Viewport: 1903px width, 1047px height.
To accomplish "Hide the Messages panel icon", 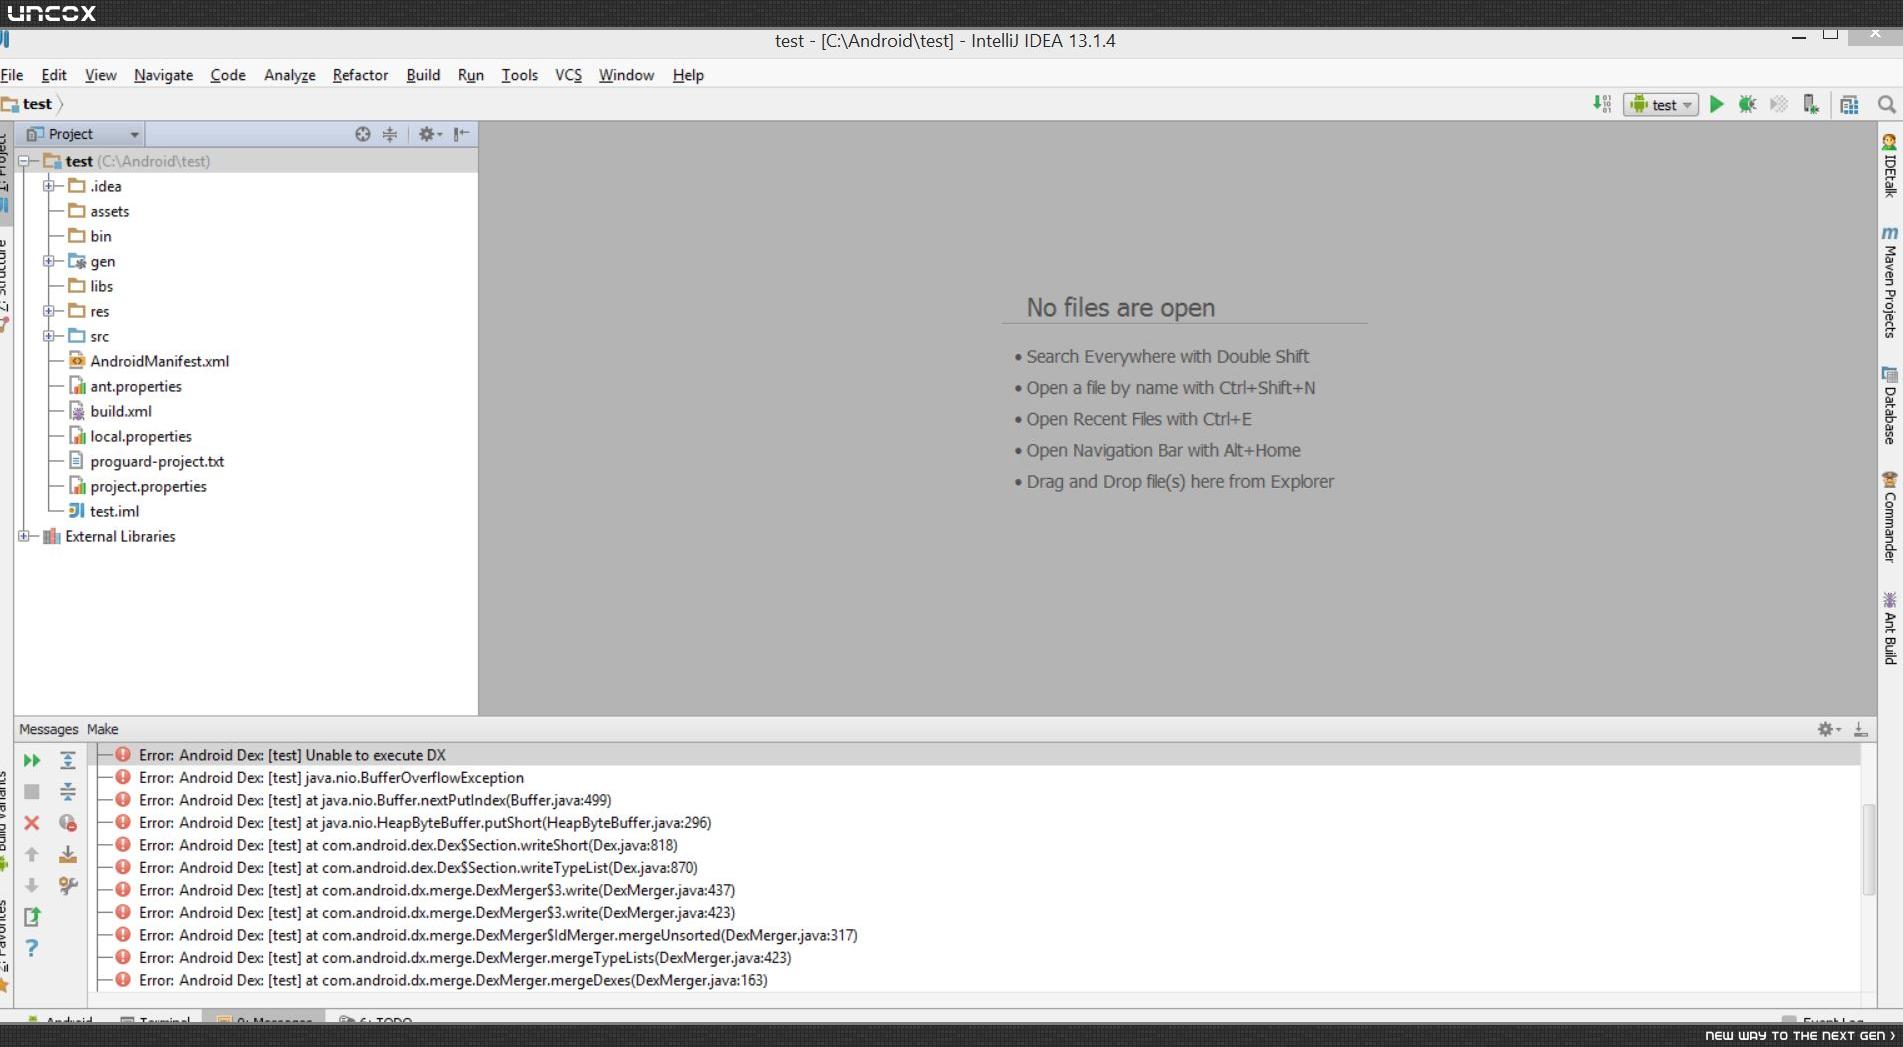I will 1860,730.
